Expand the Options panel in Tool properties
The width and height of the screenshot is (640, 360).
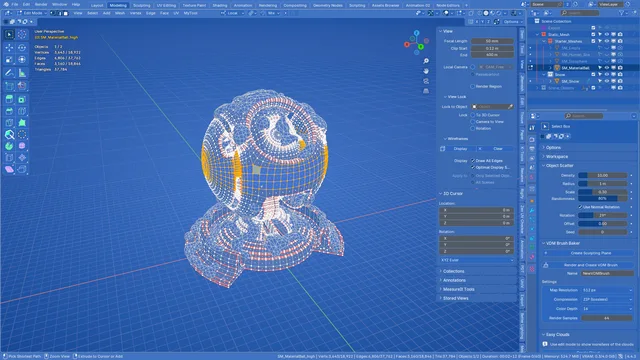pyautogui.click(x=553, y=147)
